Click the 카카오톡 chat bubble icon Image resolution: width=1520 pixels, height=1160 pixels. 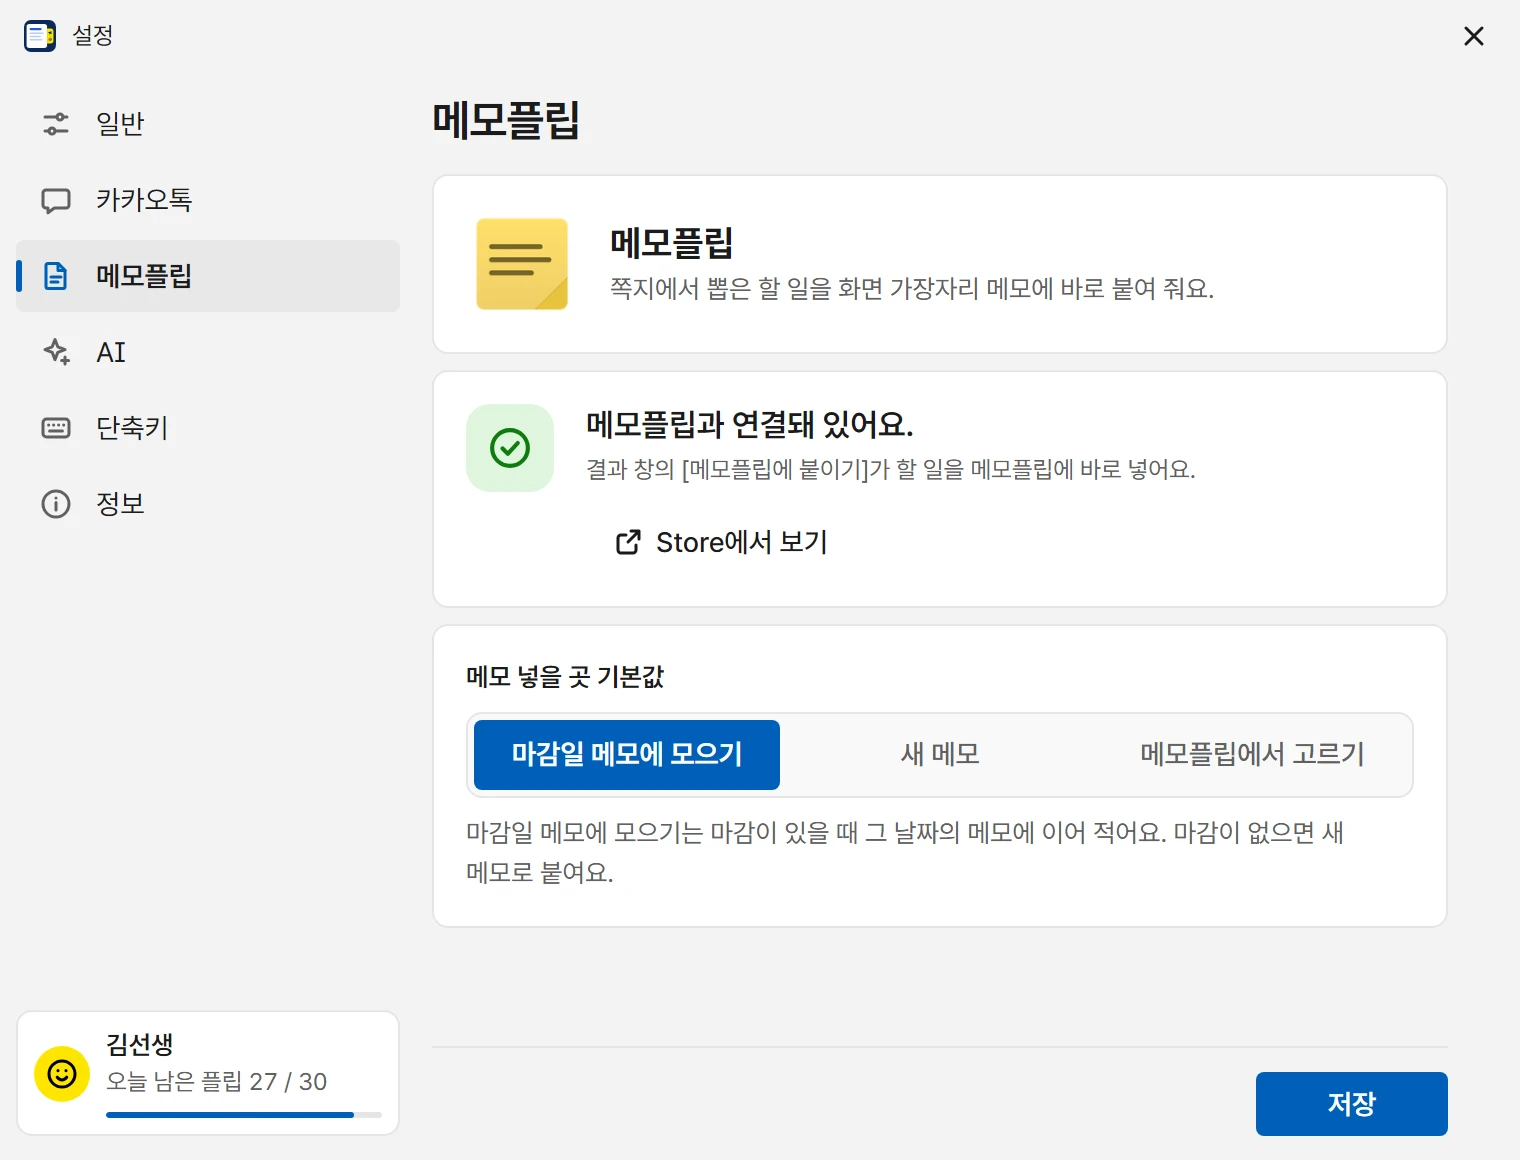click(x=56, y=200)
